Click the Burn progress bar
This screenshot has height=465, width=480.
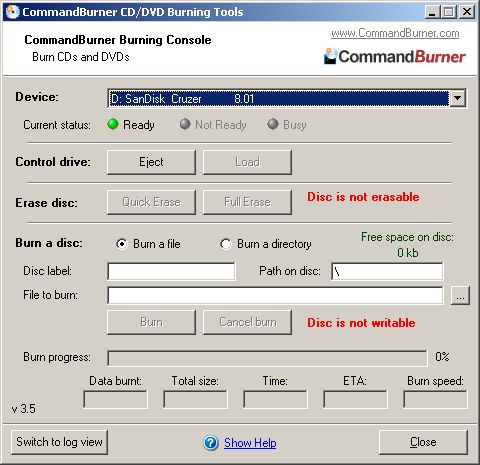point(267,358)
